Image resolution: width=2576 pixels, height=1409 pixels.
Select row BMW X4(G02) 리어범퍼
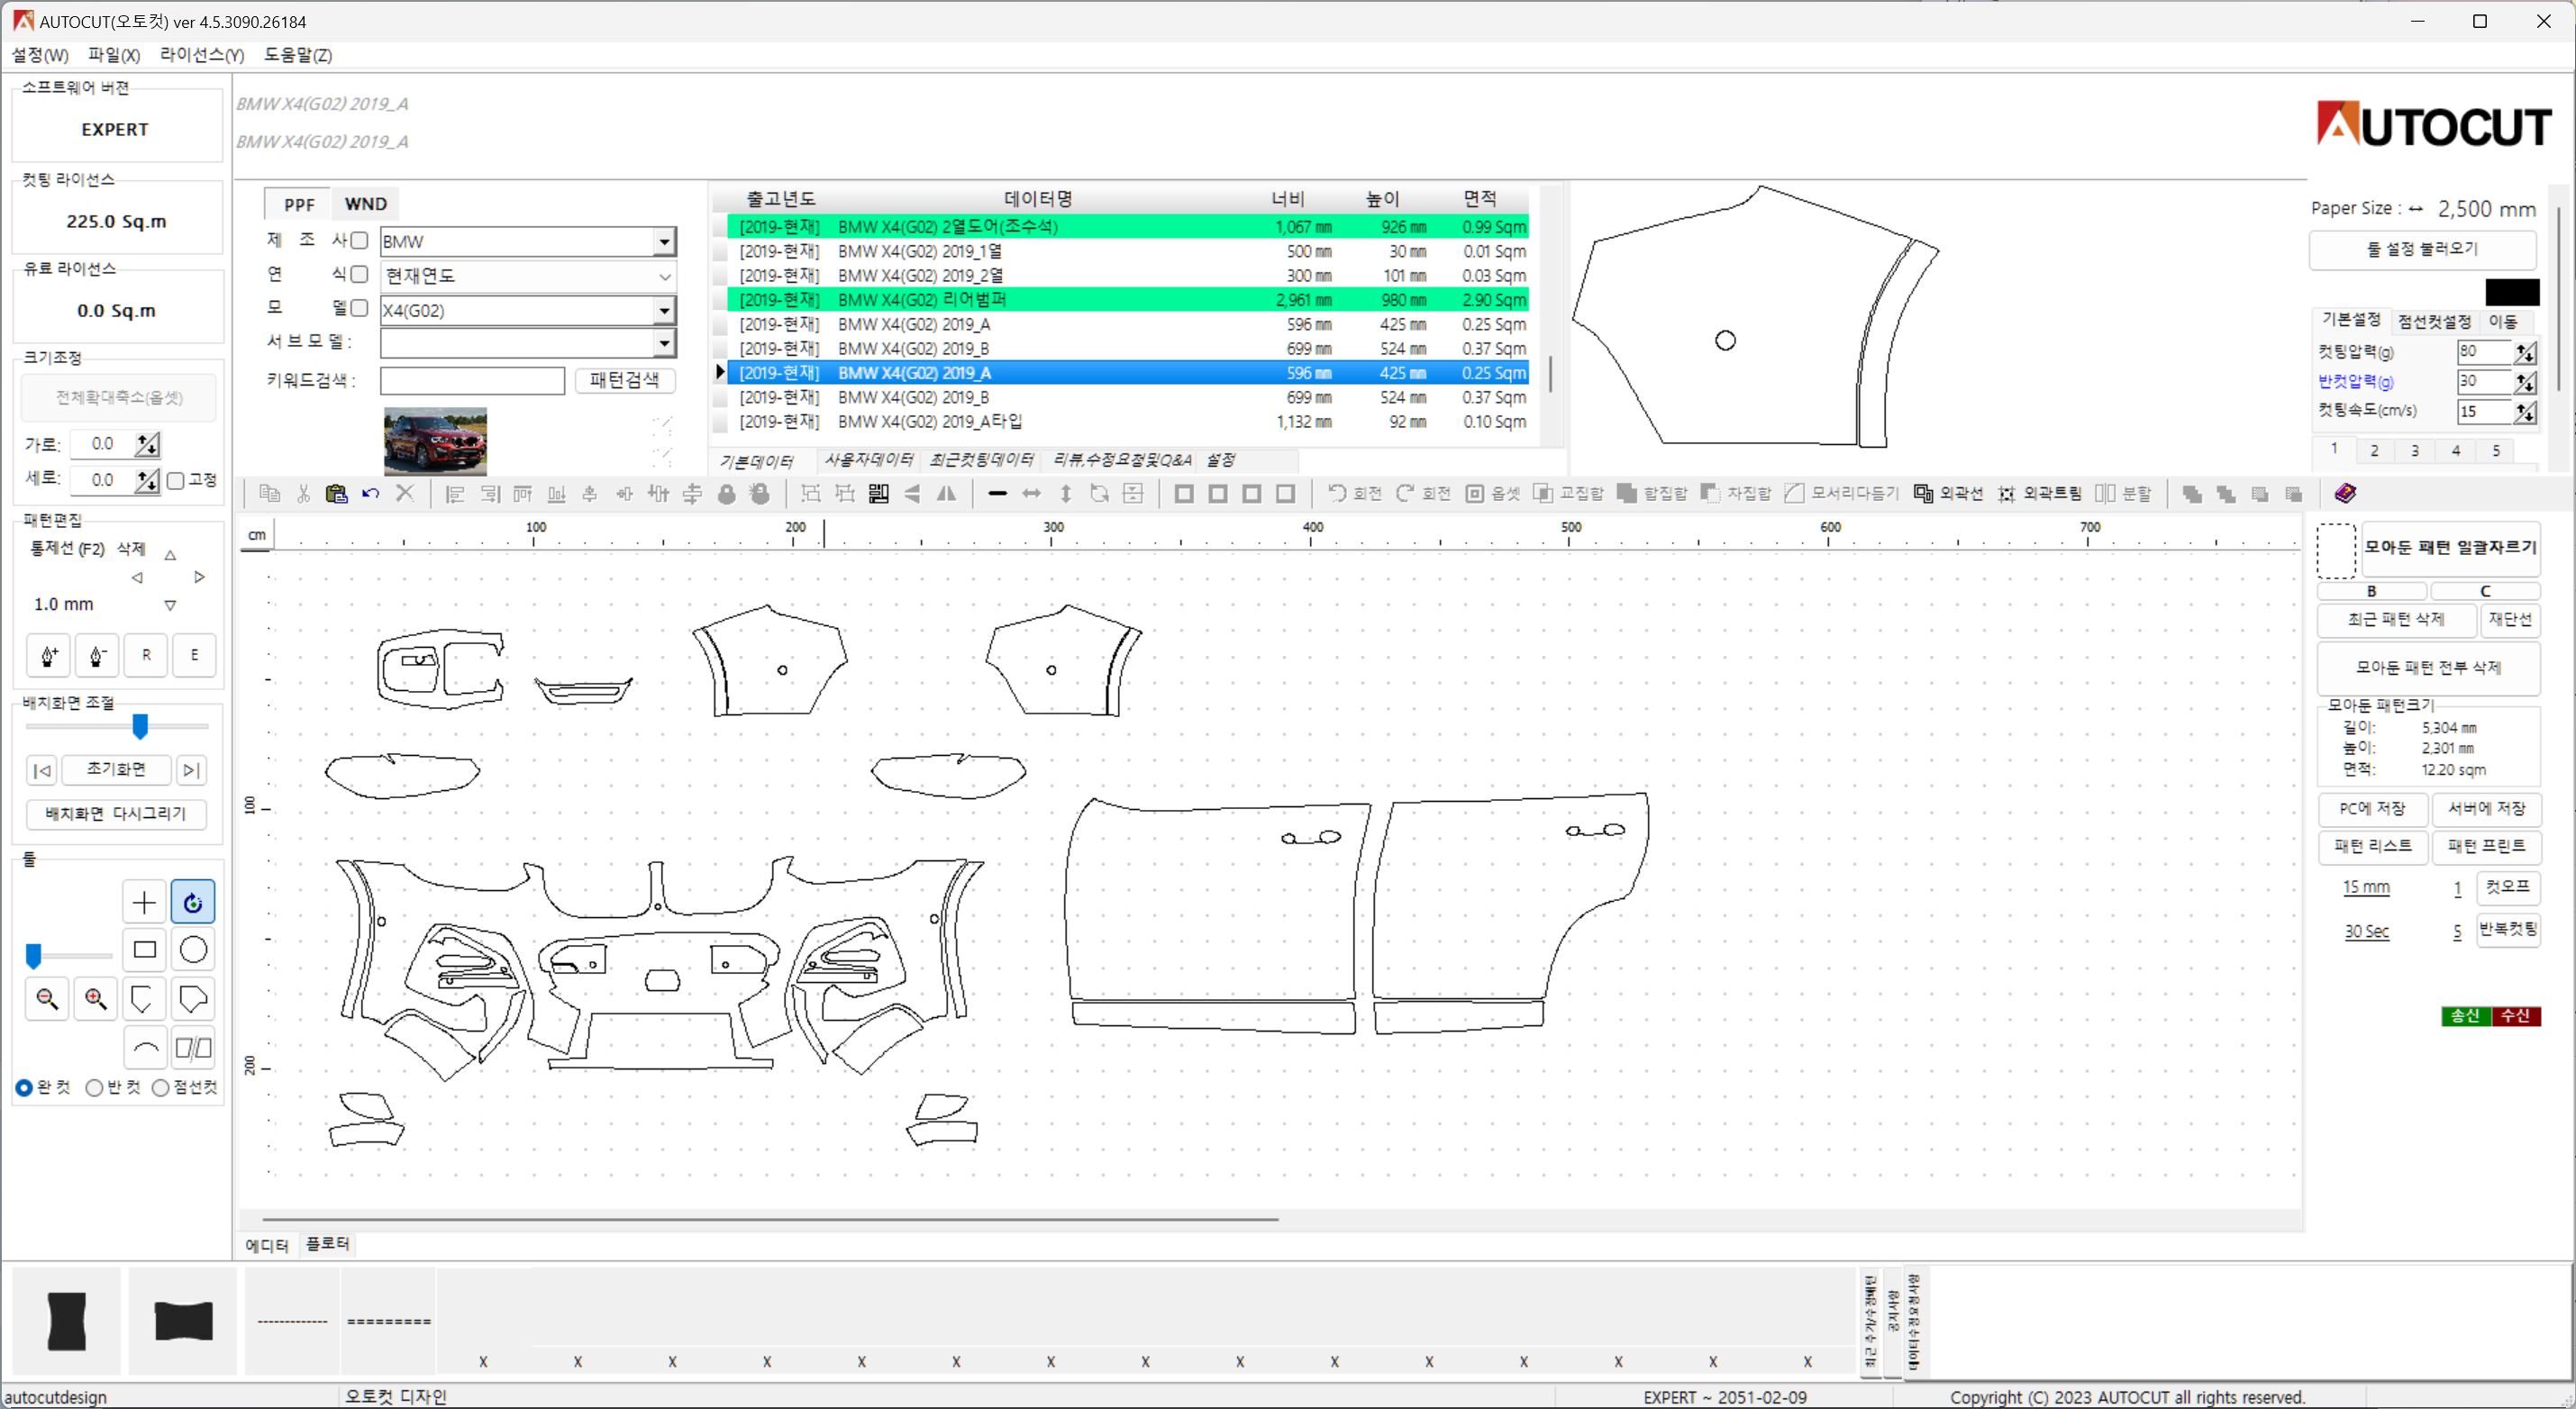[1128, 300]
